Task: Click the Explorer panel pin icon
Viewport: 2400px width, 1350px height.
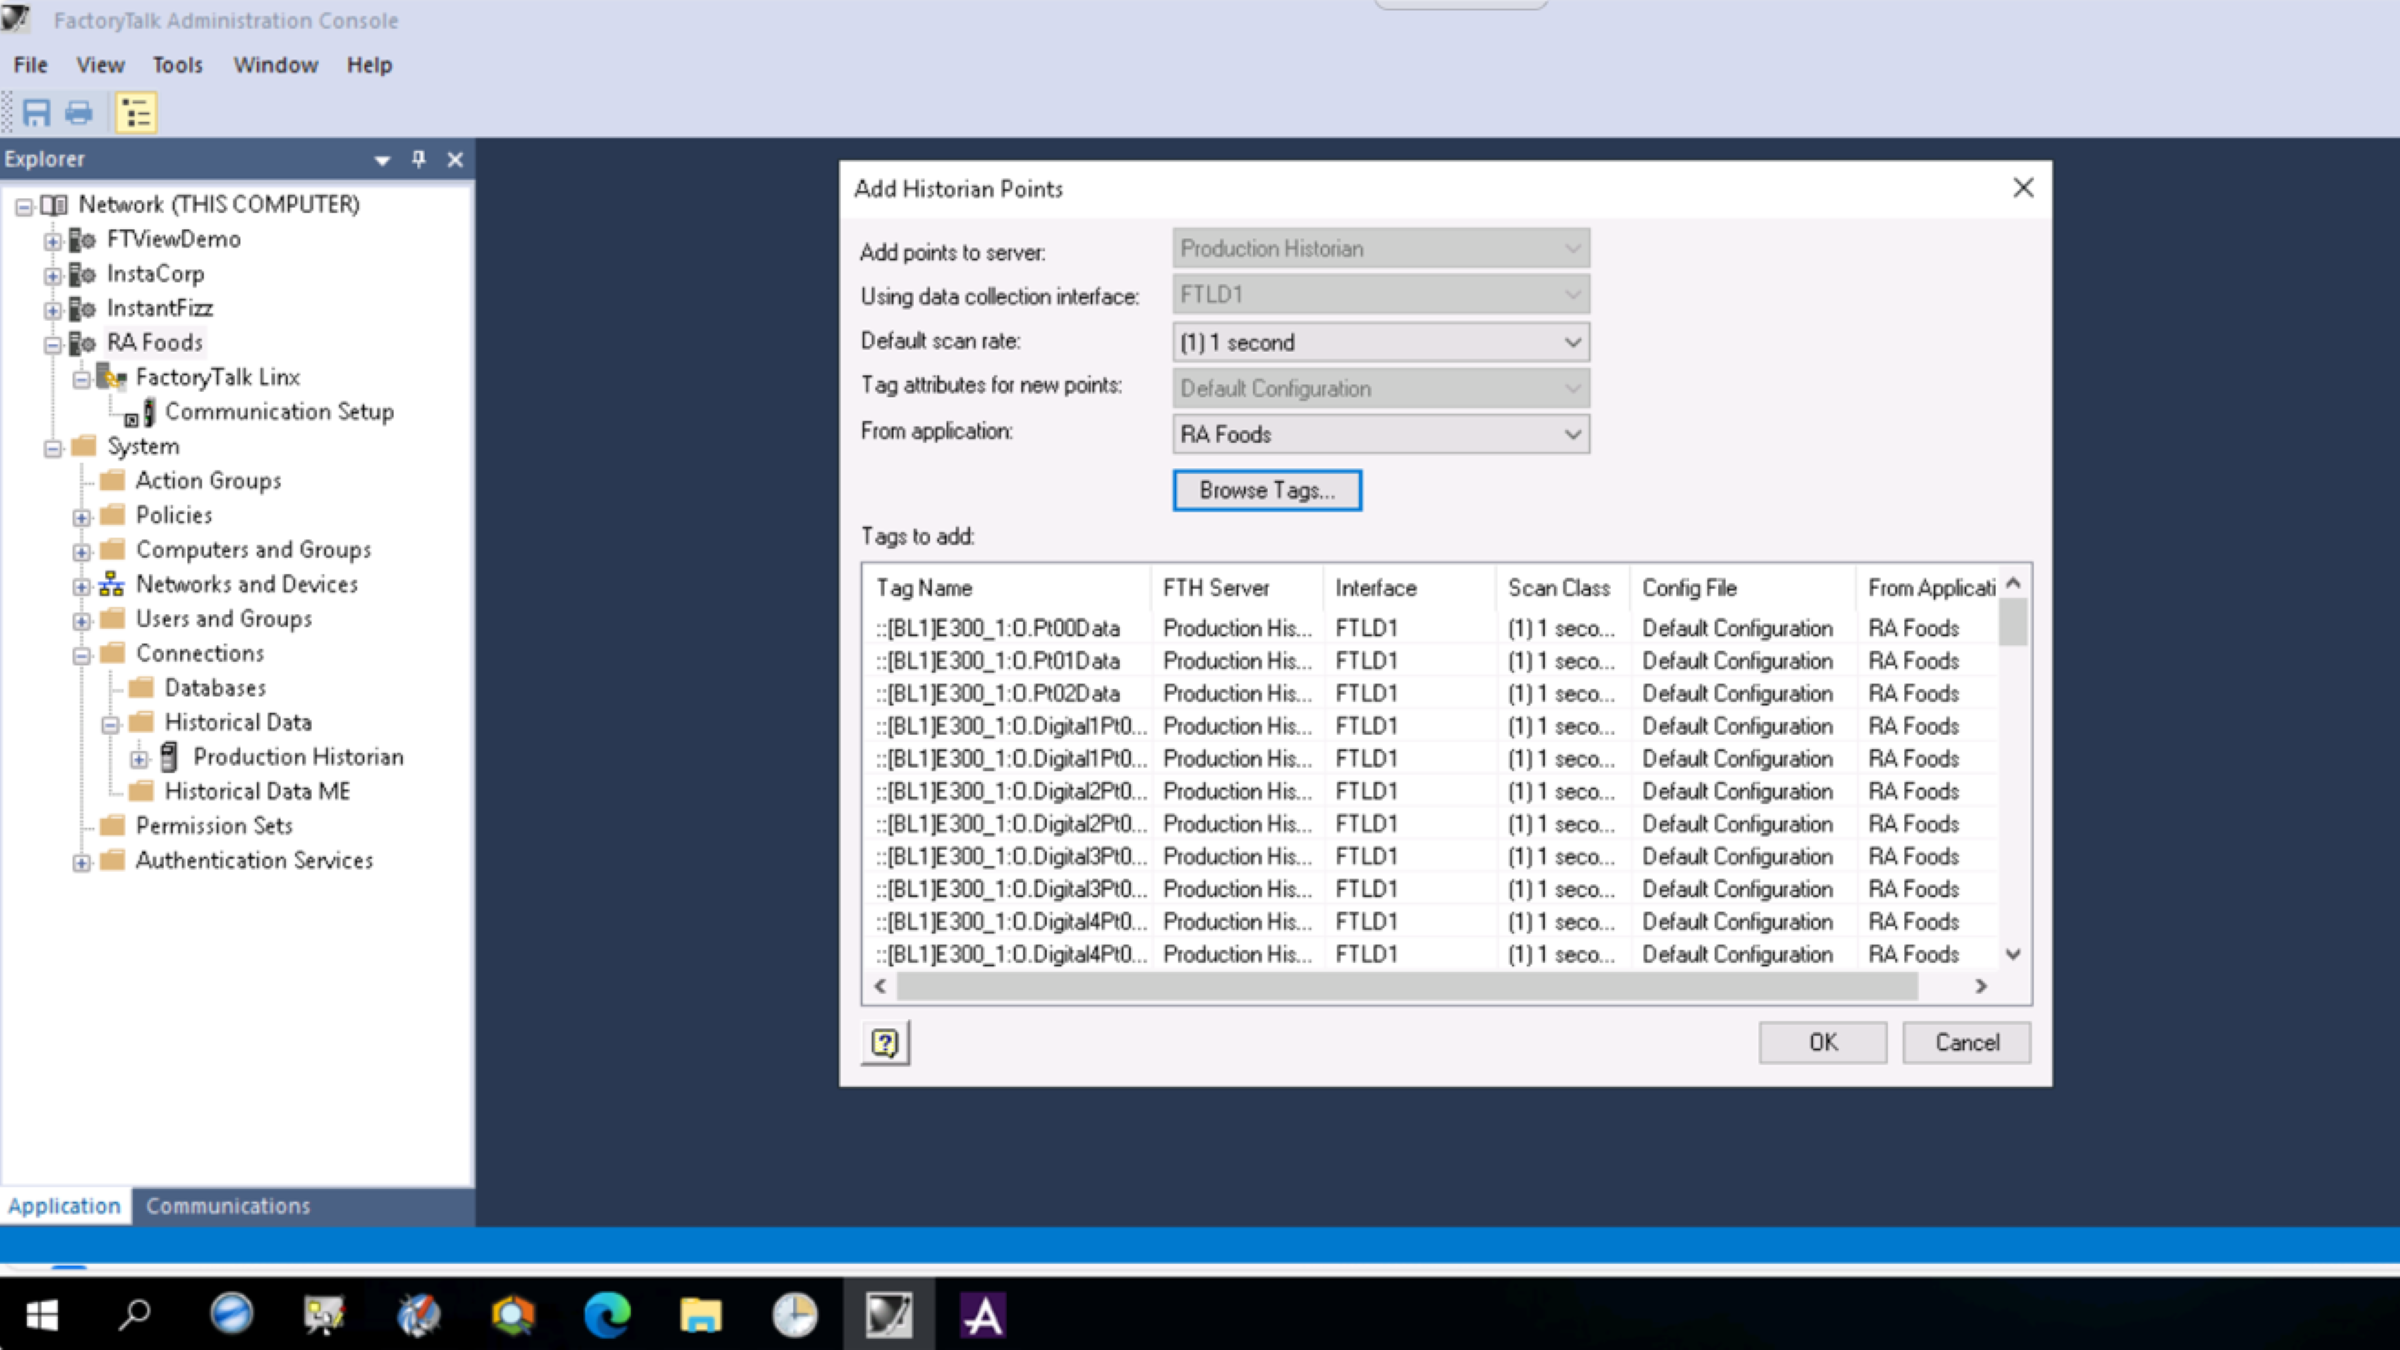Action: [x=419, y=159]
